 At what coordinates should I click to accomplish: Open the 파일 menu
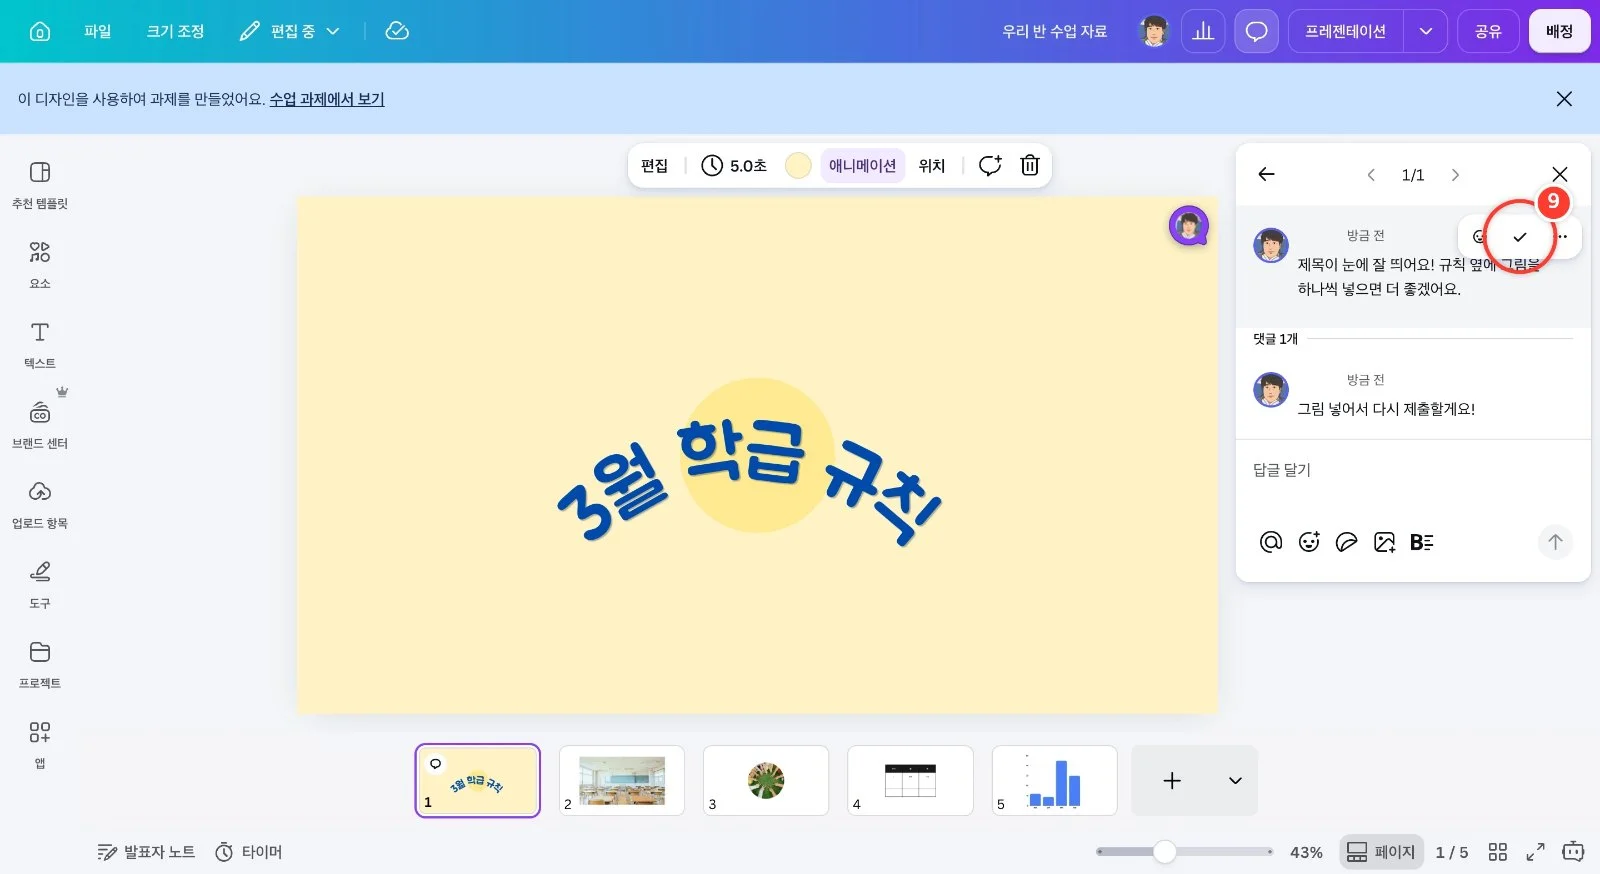click(98, 31)
